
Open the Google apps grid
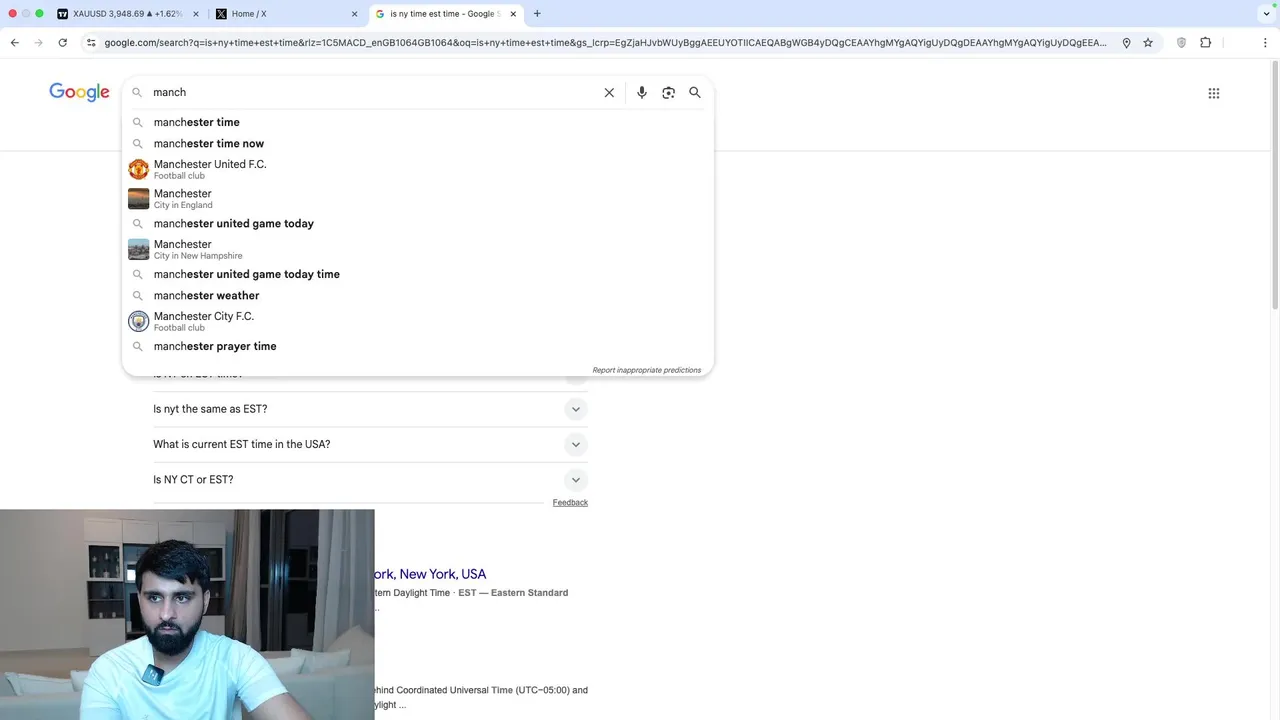(1214, 93)
